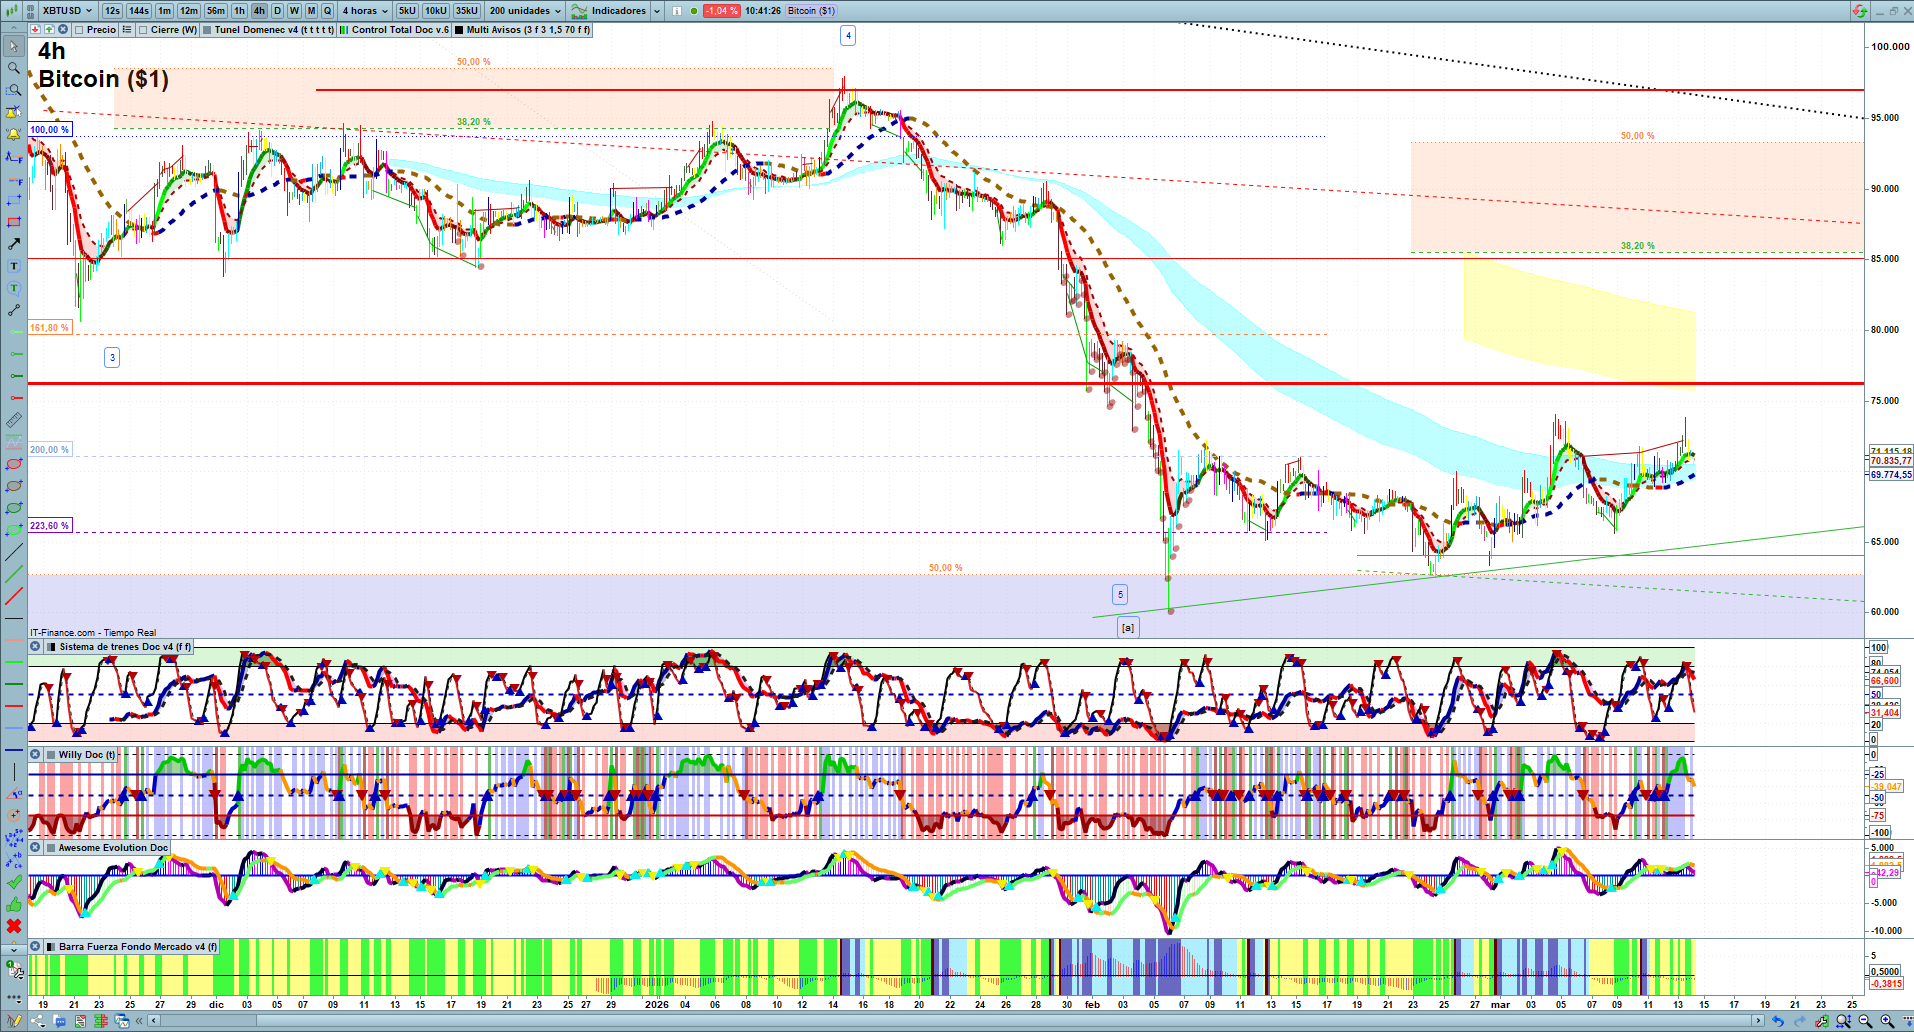Expand the 4 horas timeframe dropdown
1914x1032 pixels.
coord(365,11)
